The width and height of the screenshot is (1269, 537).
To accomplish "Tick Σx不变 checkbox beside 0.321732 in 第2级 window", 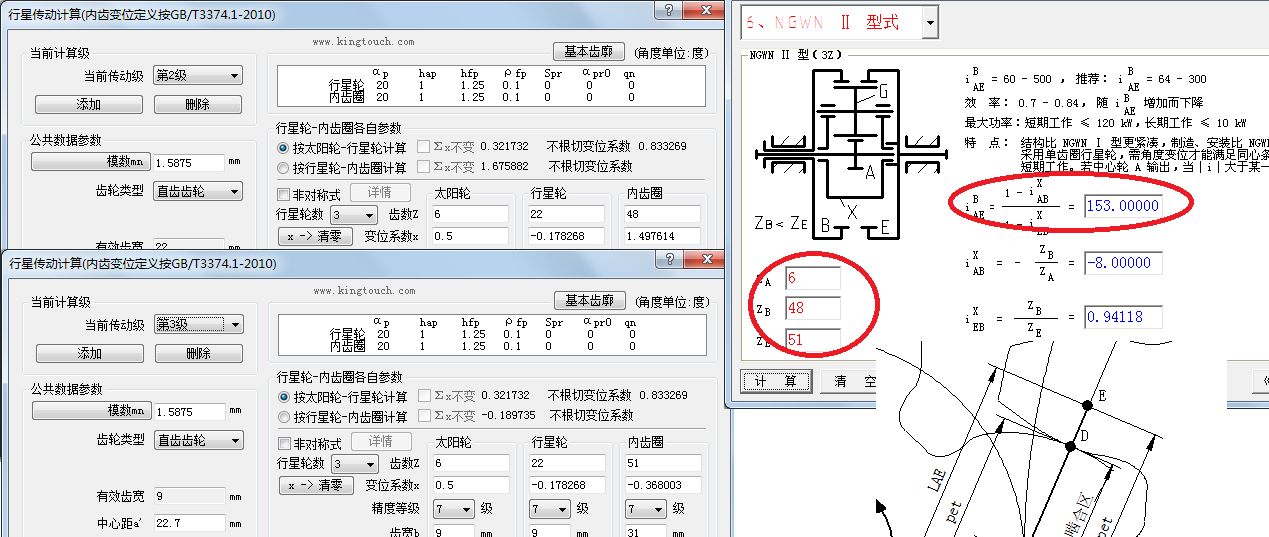I will (x=423, y=147).
